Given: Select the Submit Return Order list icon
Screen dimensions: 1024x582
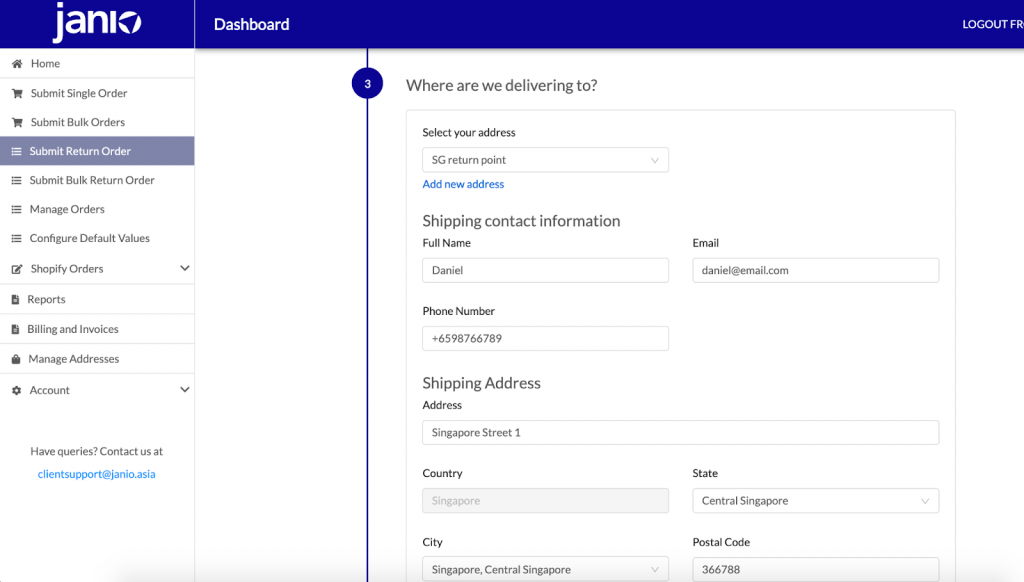Looking at the screenshot, I should click(16, 150).
